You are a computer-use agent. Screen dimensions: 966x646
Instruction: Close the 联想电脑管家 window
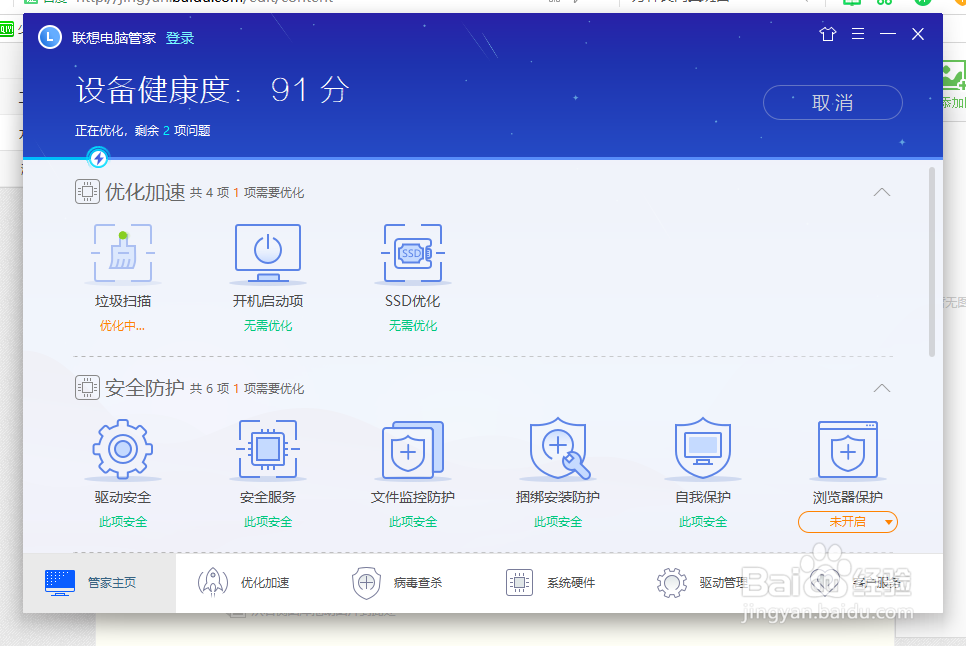pyautogui.click(x=918, y=34)
